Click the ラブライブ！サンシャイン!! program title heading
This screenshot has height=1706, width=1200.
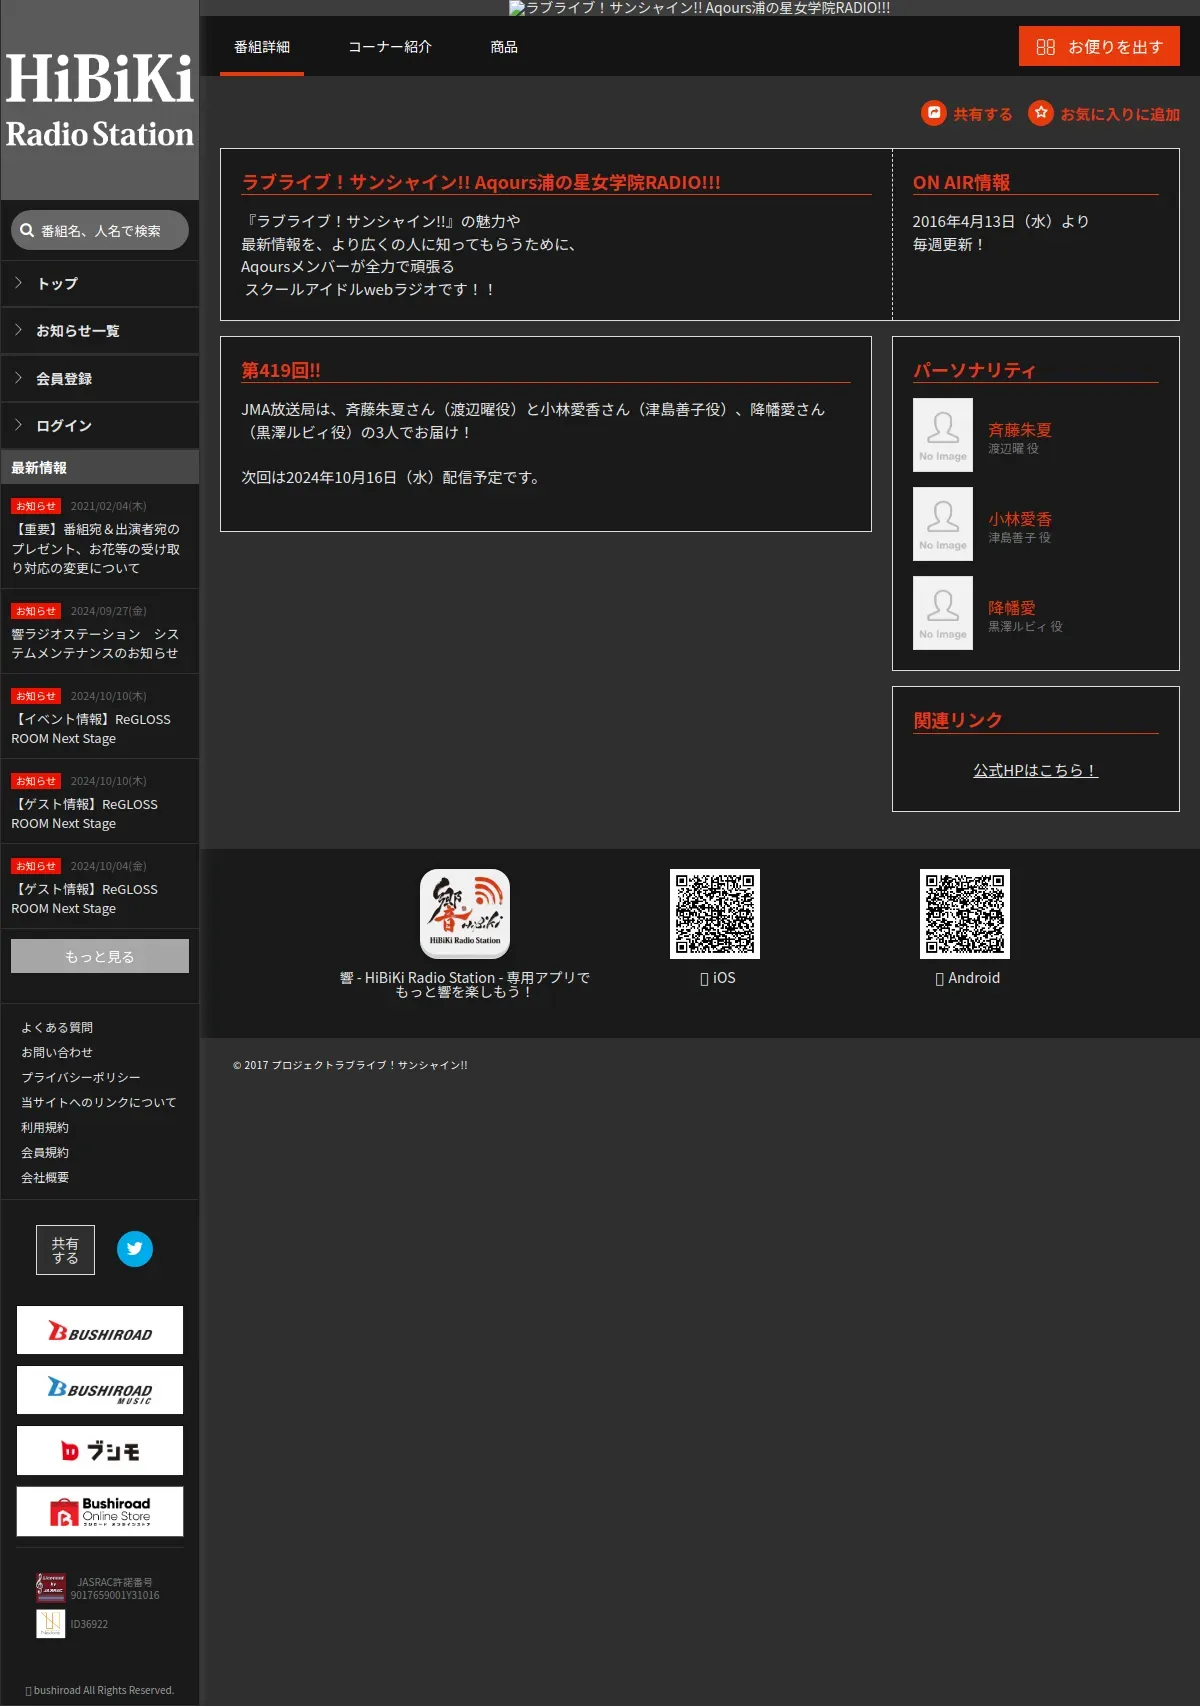pyautogui.click(x=481, y=182)
